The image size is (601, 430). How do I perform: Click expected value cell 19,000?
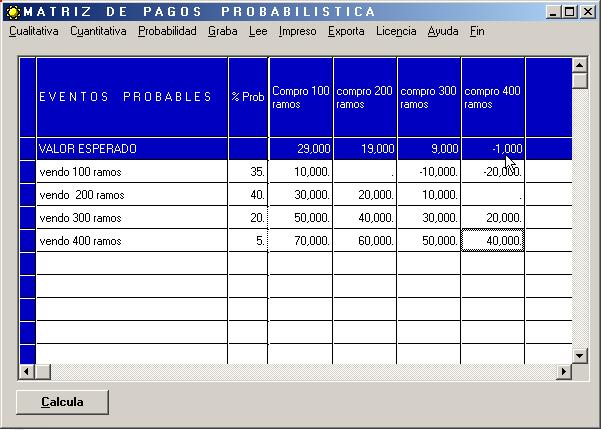coord(365,149)
